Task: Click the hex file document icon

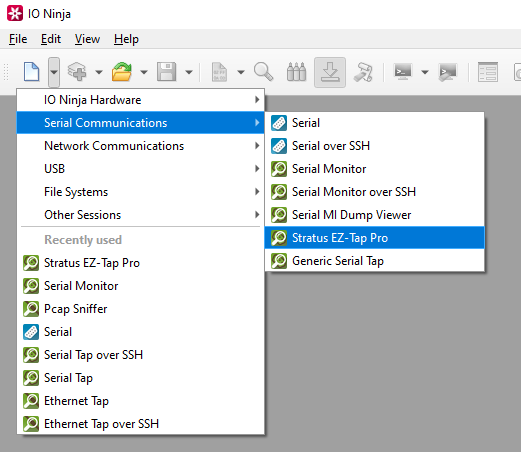Action: pos(219,72)
